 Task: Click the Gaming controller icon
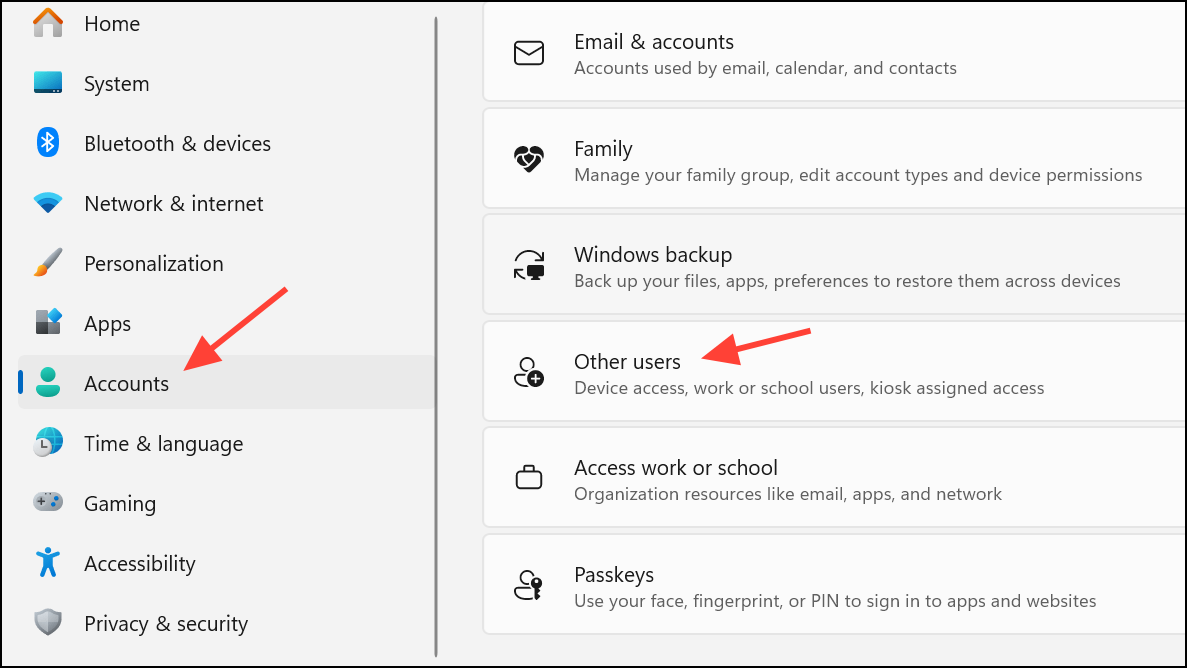tap(48, 503)
